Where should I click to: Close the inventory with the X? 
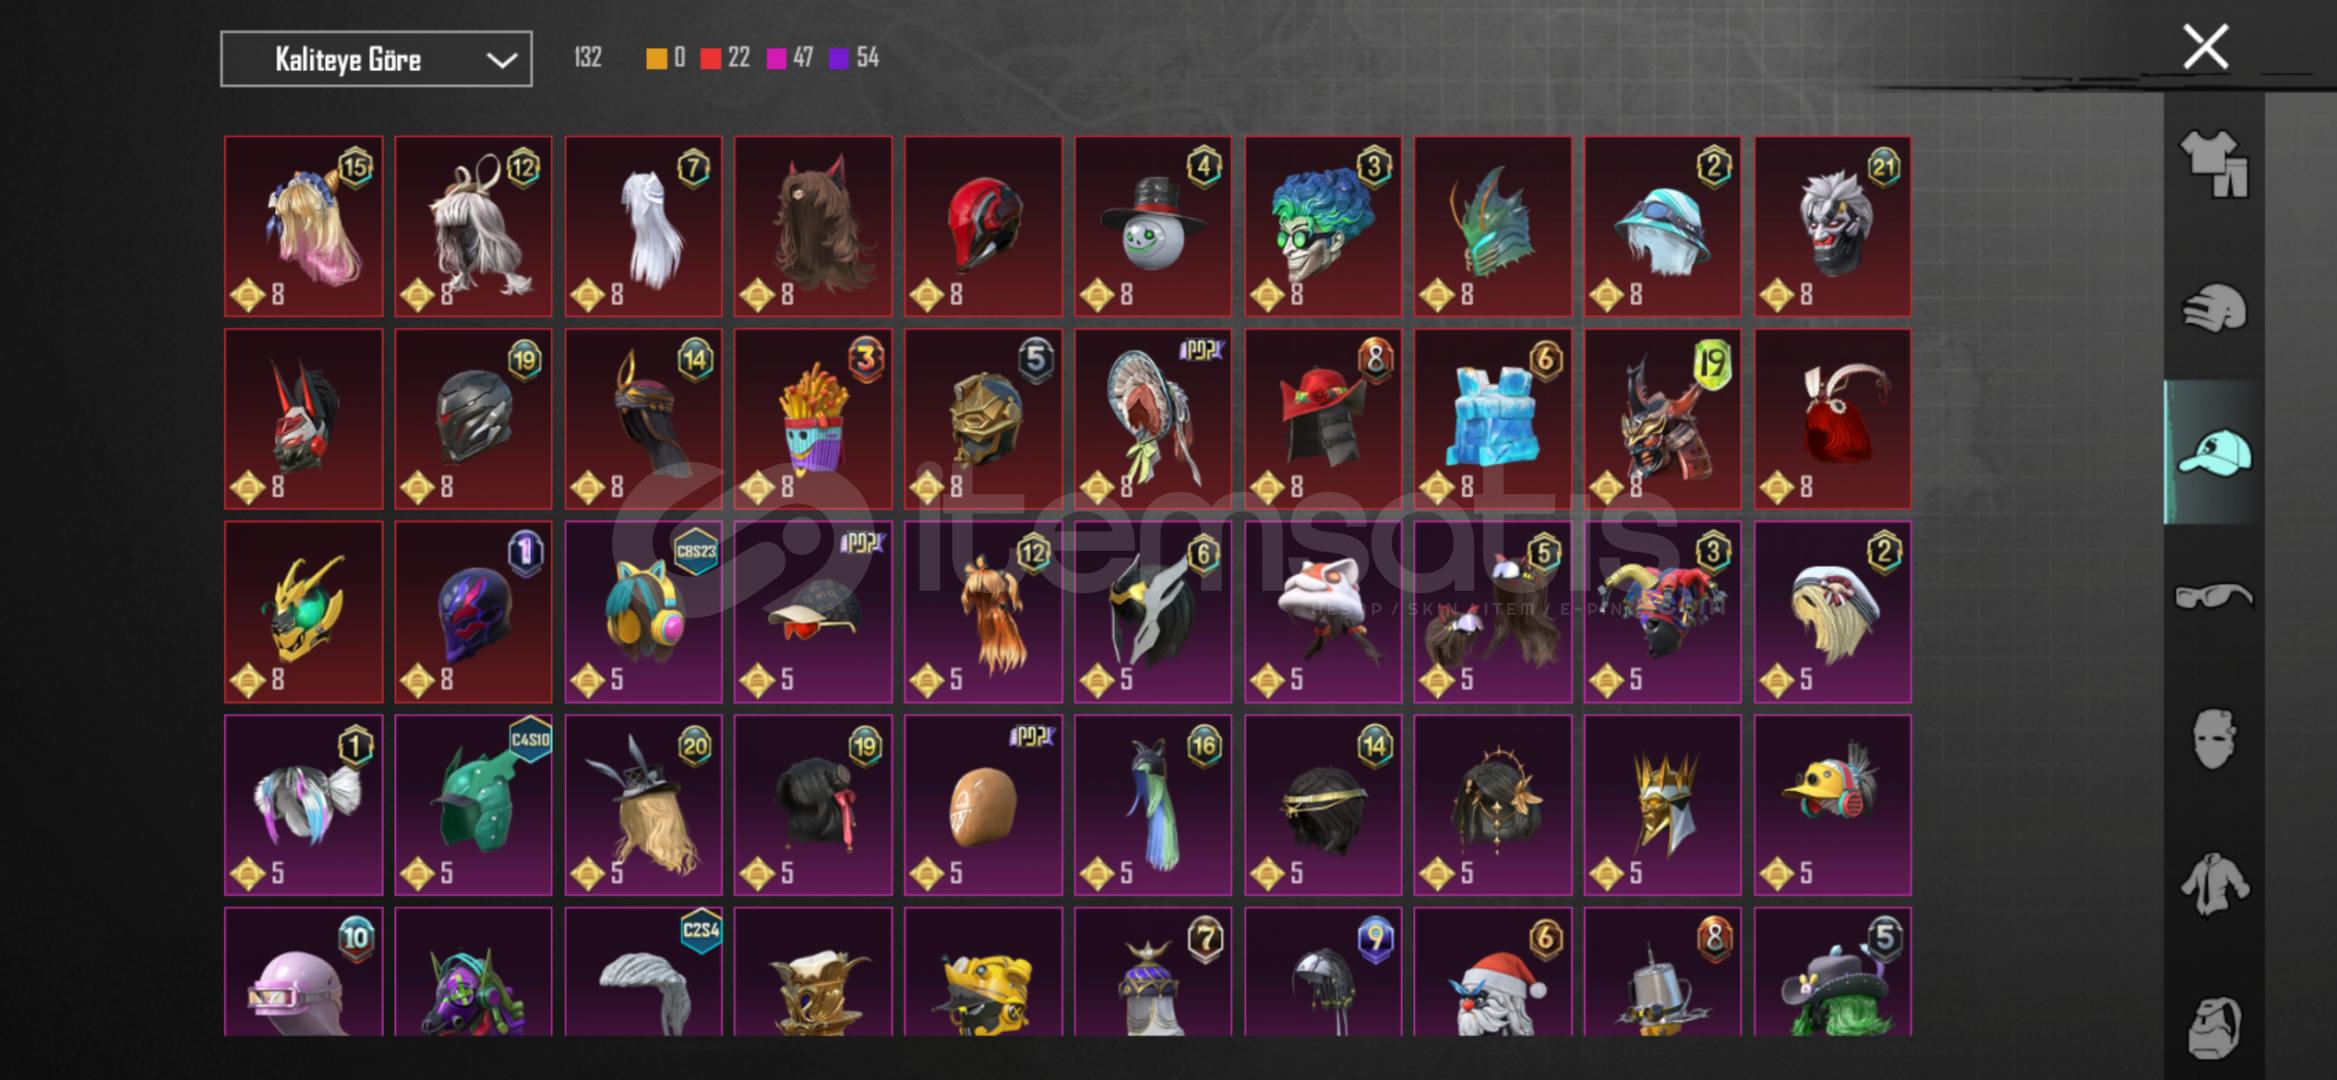point(2205,47)
